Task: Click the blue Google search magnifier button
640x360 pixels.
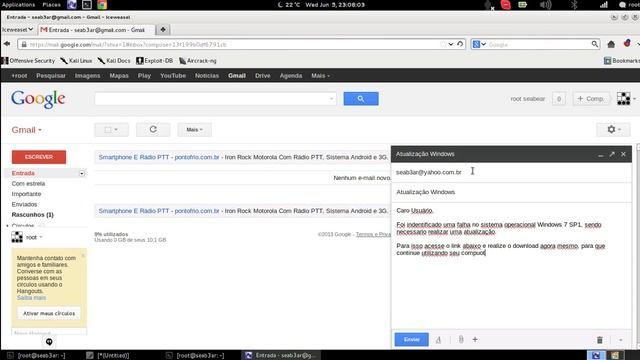Action: tap(361, 99)
